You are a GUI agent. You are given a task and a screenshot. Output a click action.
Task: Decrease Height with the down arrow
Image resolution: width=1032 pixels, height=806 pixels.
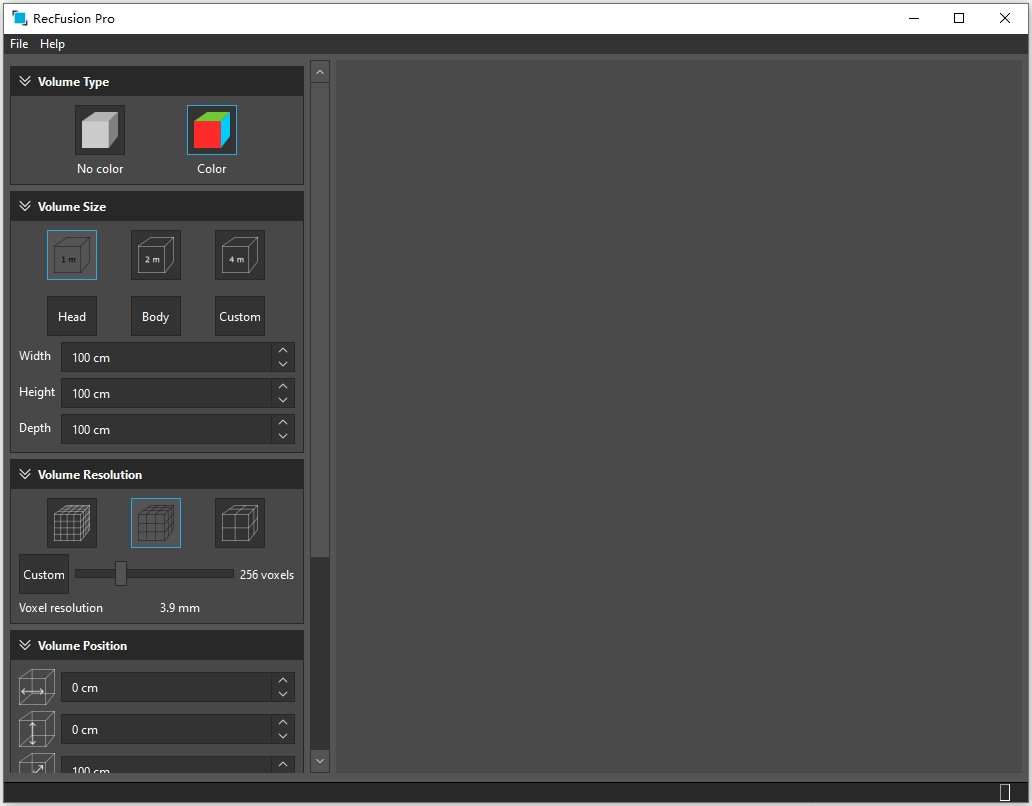[283, 401]
